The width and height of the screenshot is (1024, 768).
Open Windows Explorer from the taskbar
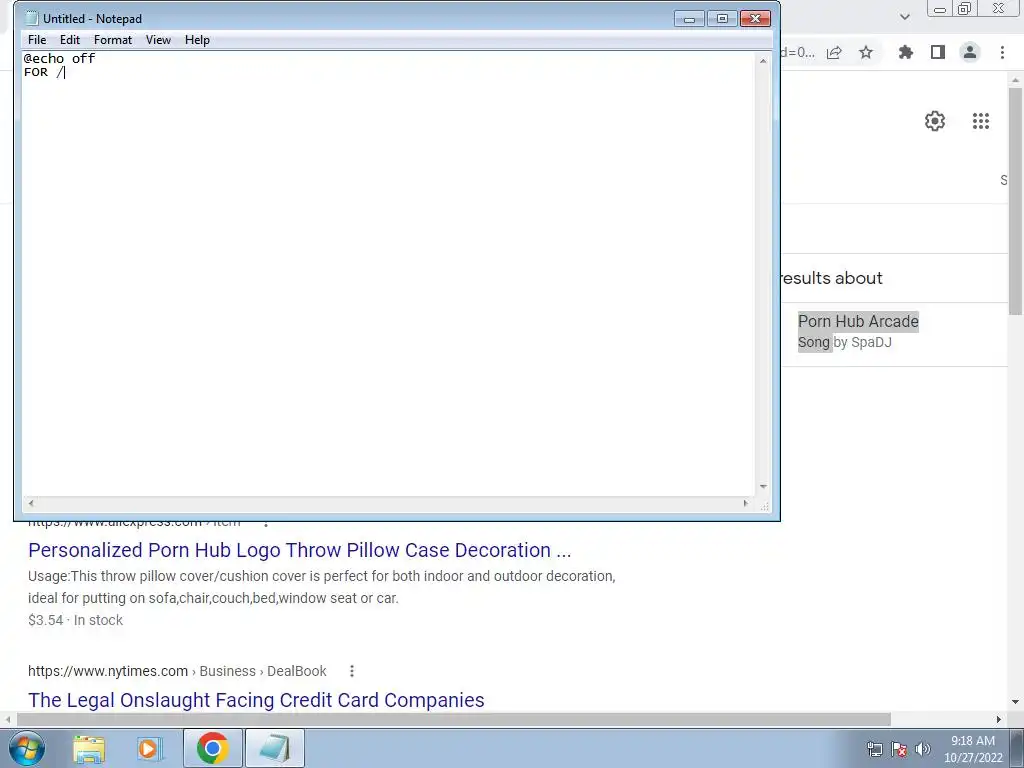point(89,748)
